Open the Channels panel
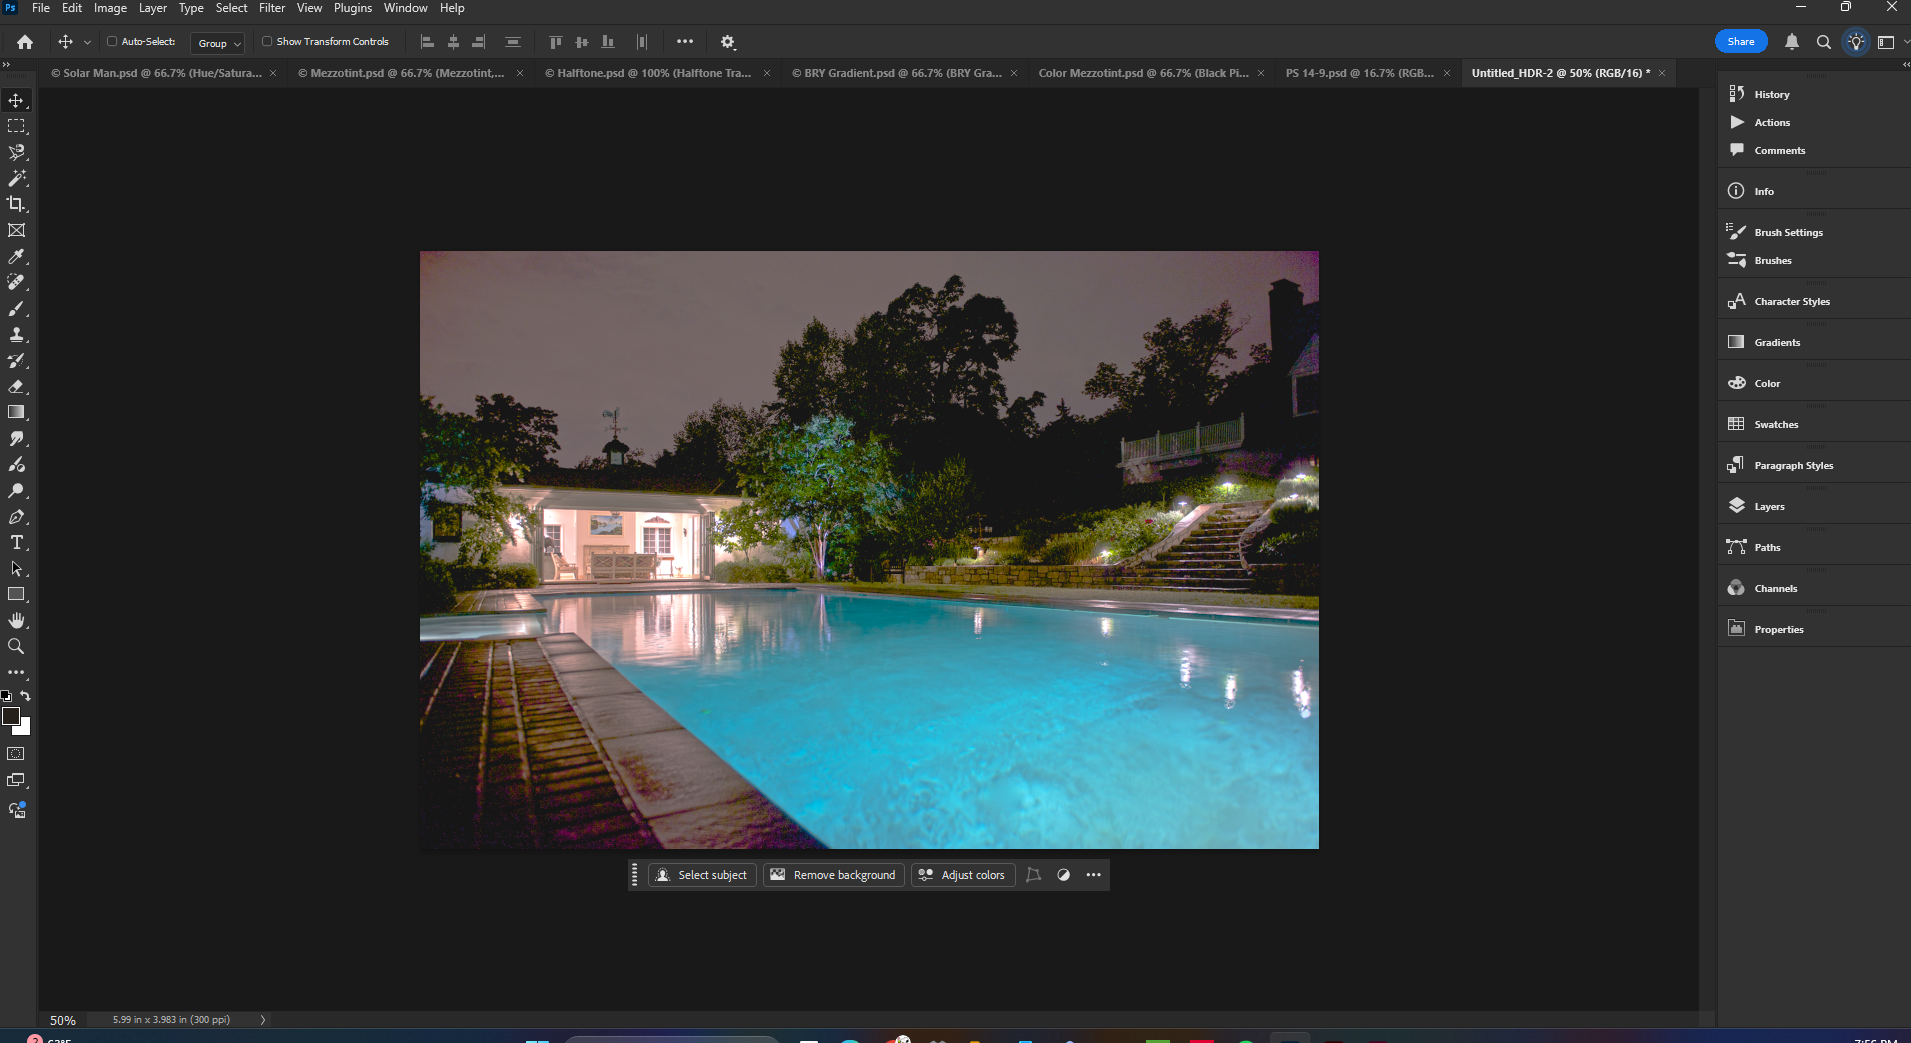Screen dimensions: 1911x1043 click(x=1776, y=588)
